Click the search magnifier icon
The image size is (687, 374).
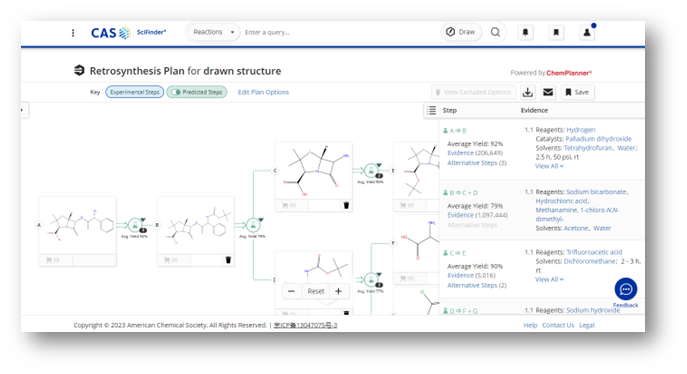point(495,32)
